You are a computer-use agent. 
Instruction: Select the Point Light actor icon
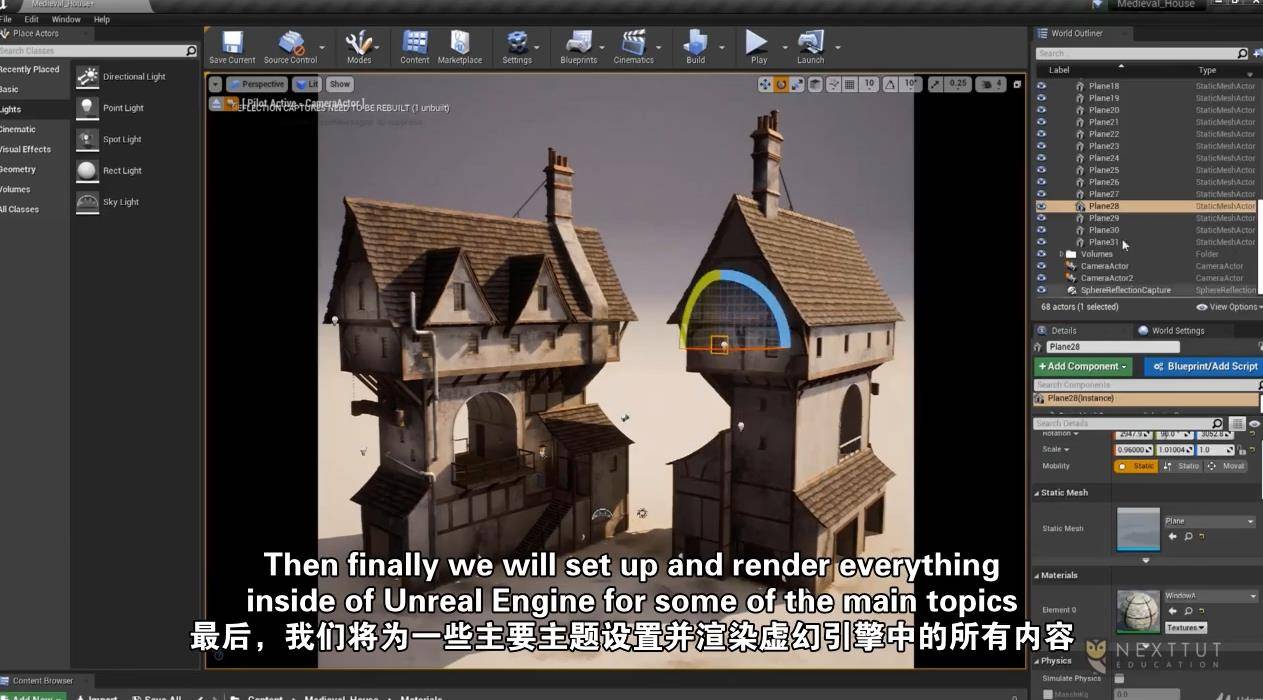pos(88,107)
